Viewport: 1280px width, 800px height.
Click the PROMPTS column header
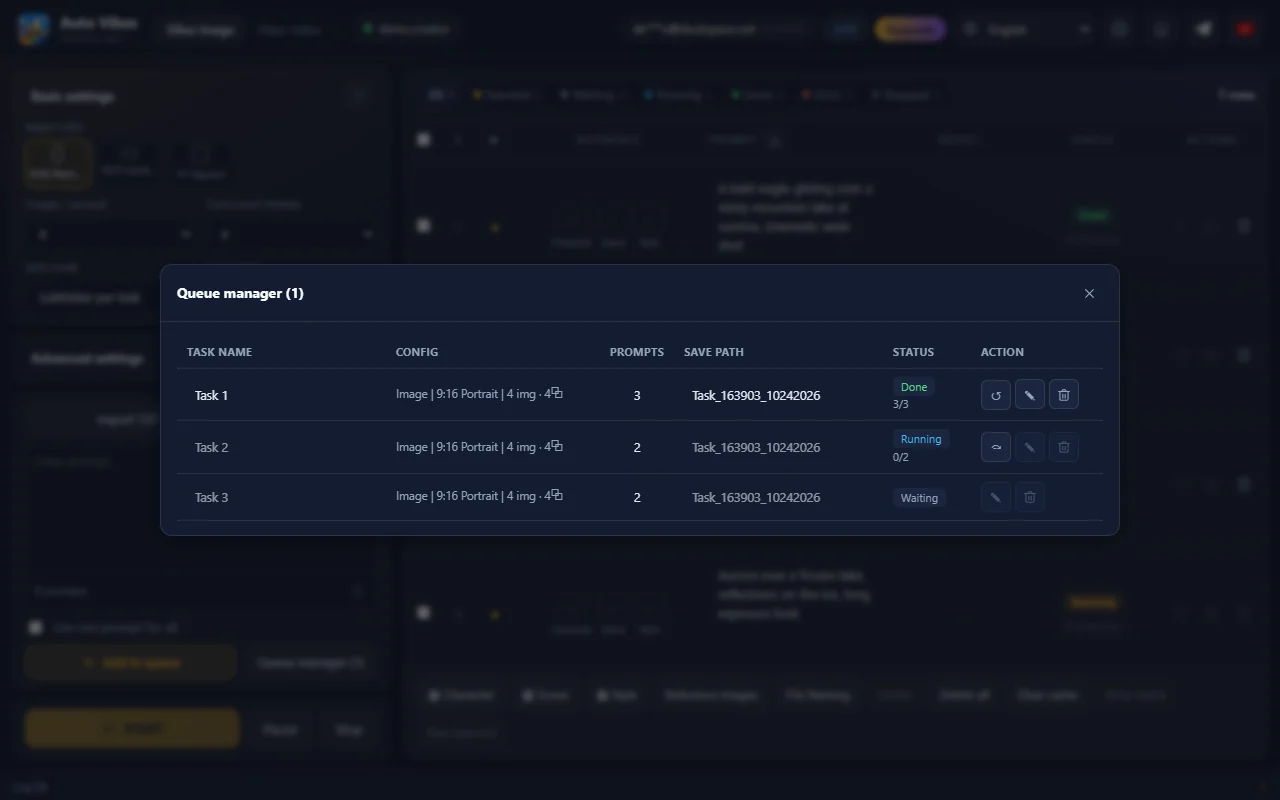click(x=637, y=352)
